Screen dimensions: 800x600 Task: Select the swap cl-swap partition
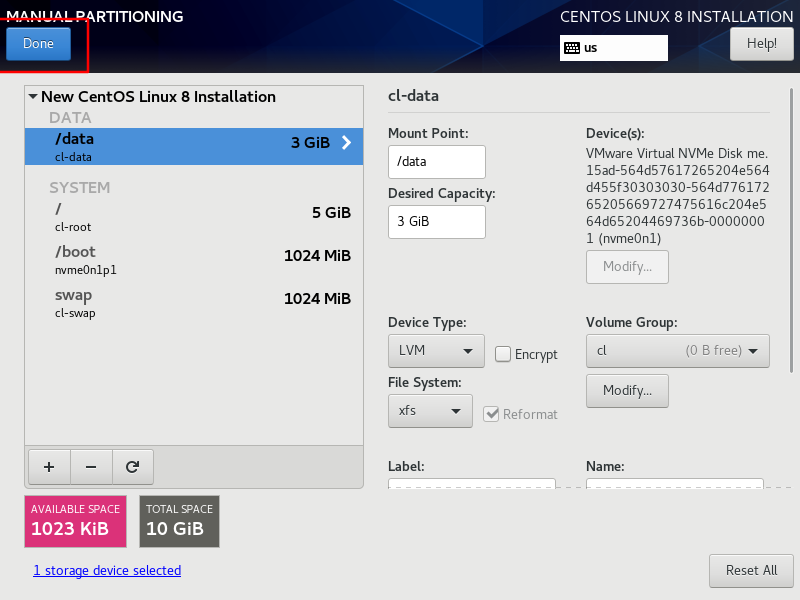tap(194, 303)
